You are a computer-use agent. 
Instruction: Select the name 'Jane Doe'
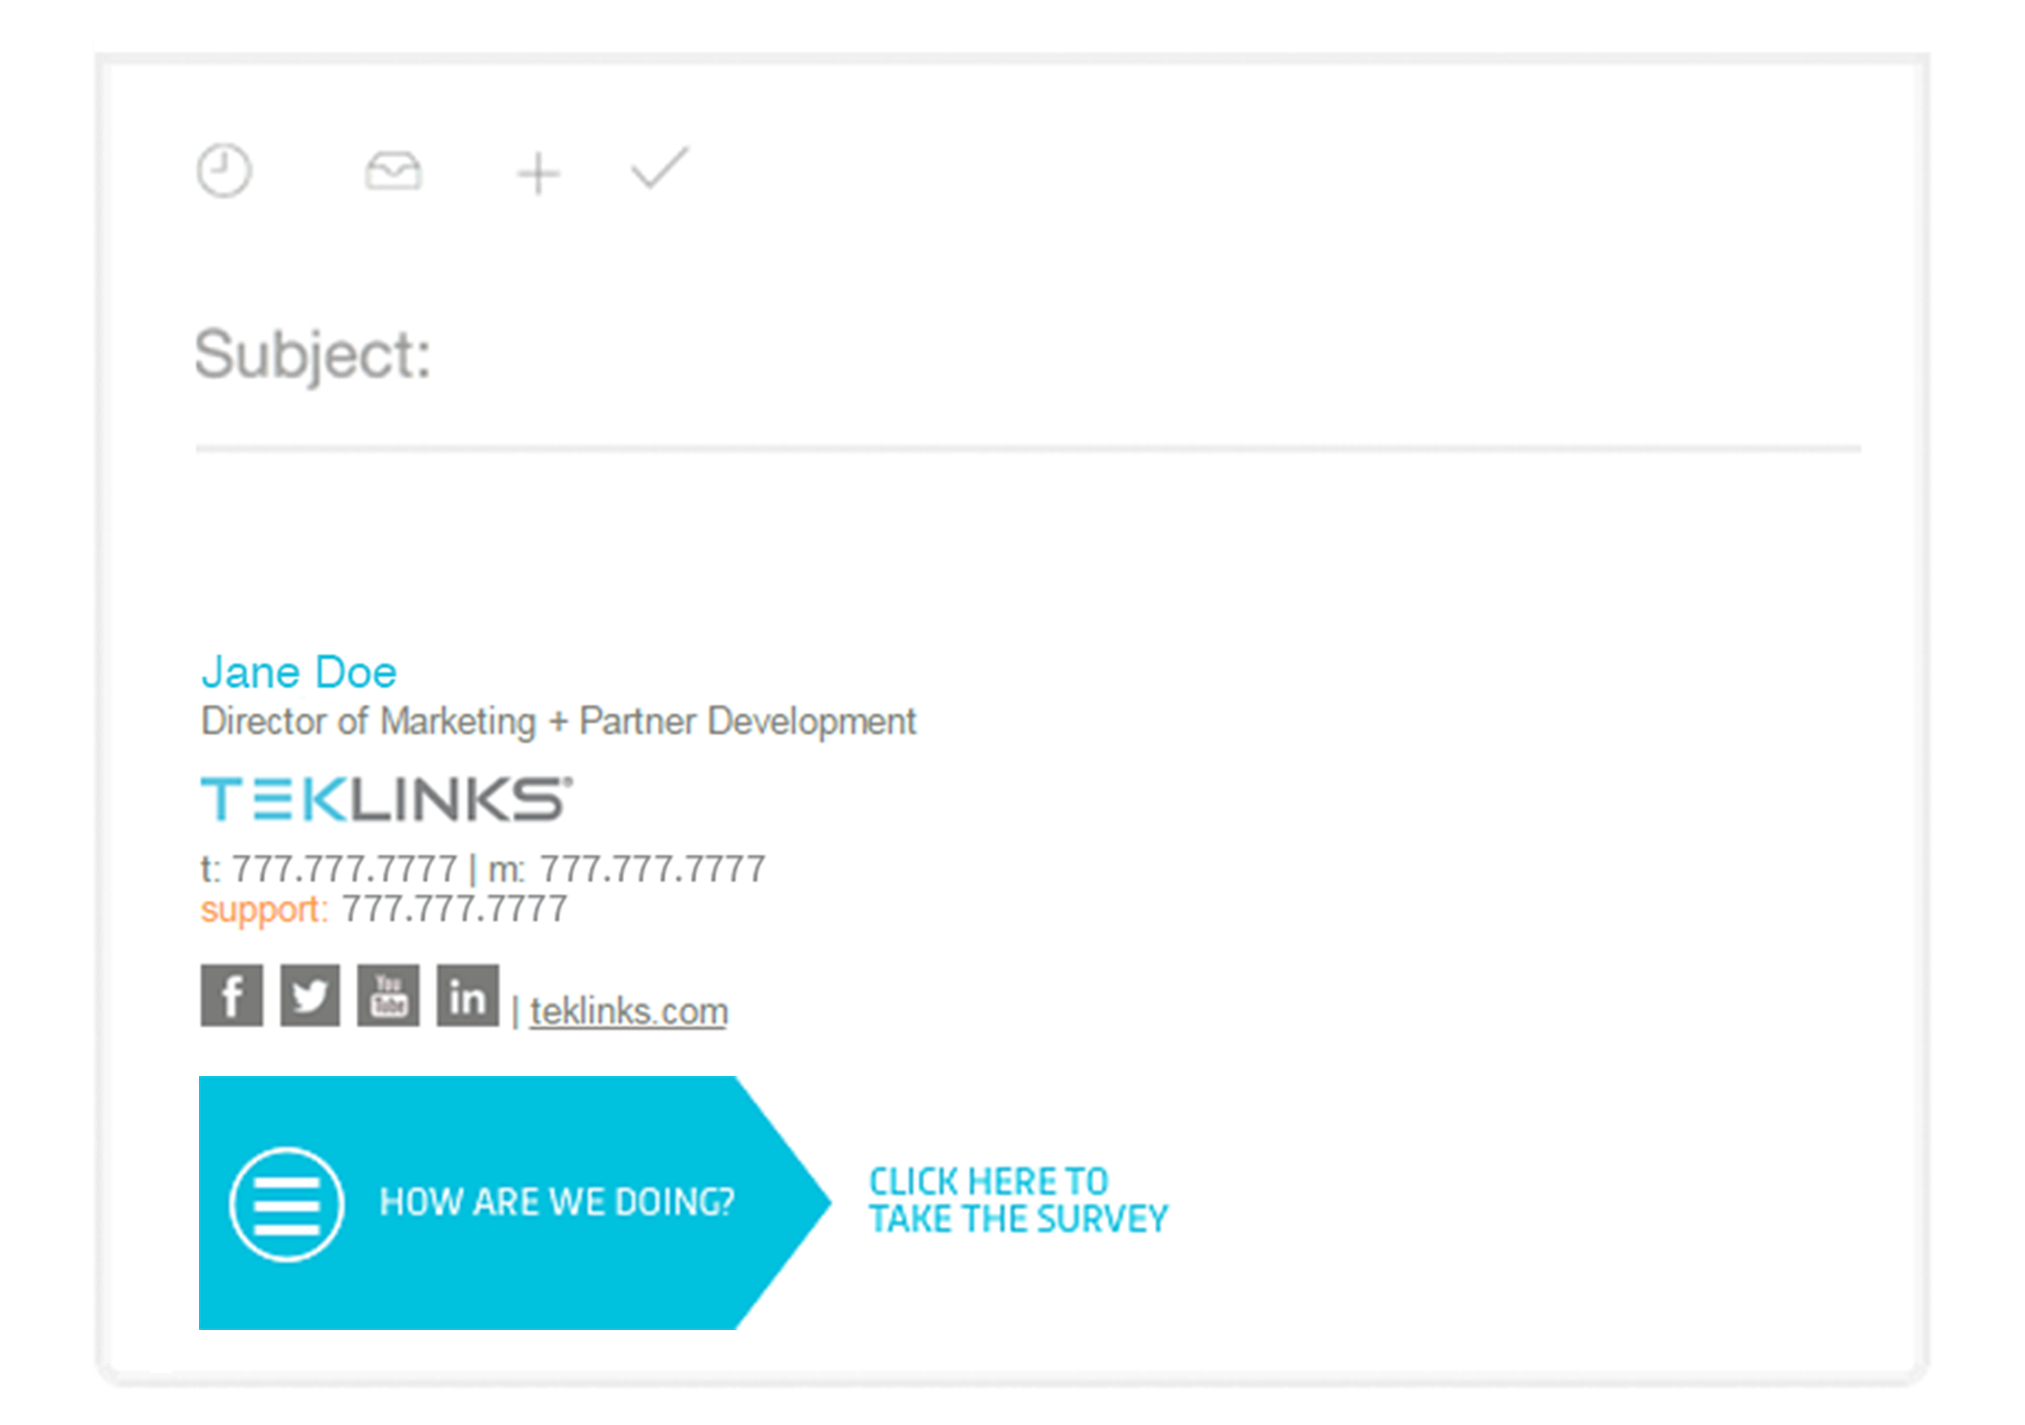click(299, 672)
